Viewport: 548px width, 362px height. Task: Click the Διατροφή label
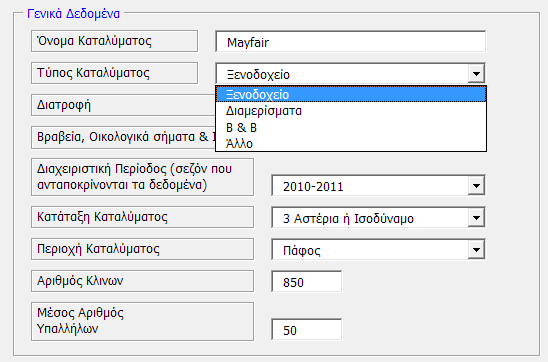pos(123,105)
